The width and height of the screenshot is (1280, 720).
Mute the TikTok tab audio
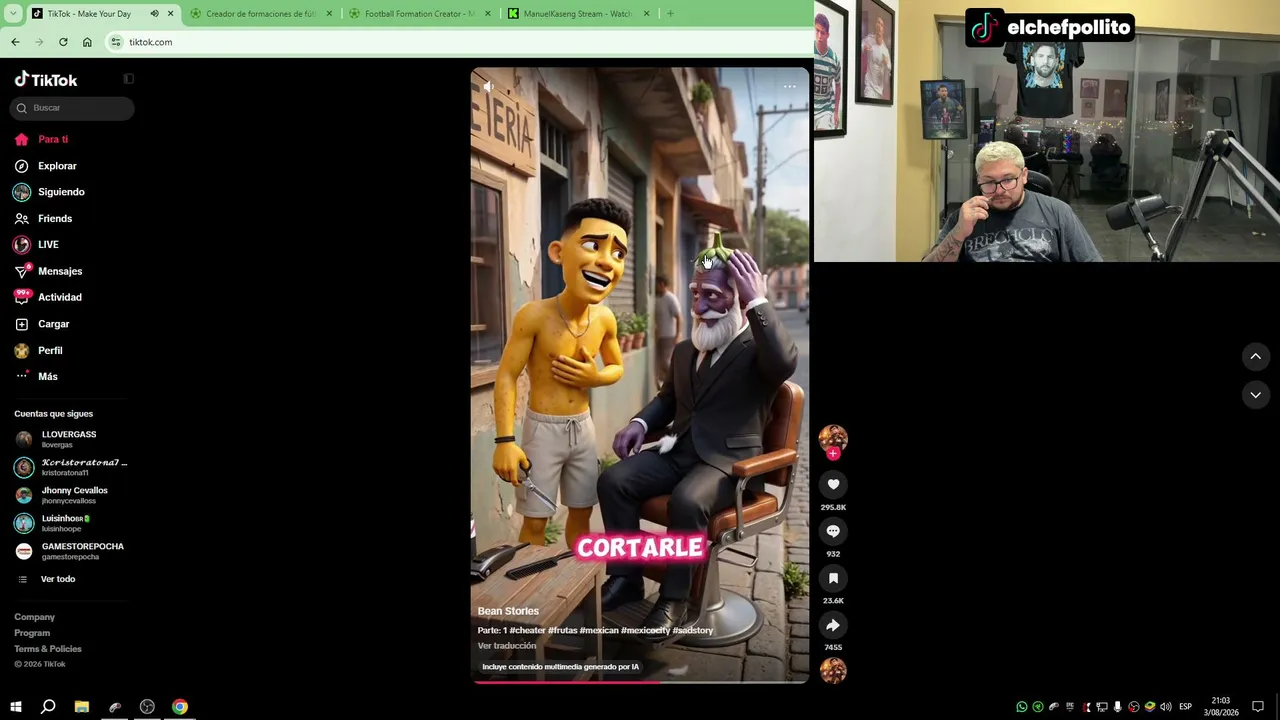tap(154, 13)
